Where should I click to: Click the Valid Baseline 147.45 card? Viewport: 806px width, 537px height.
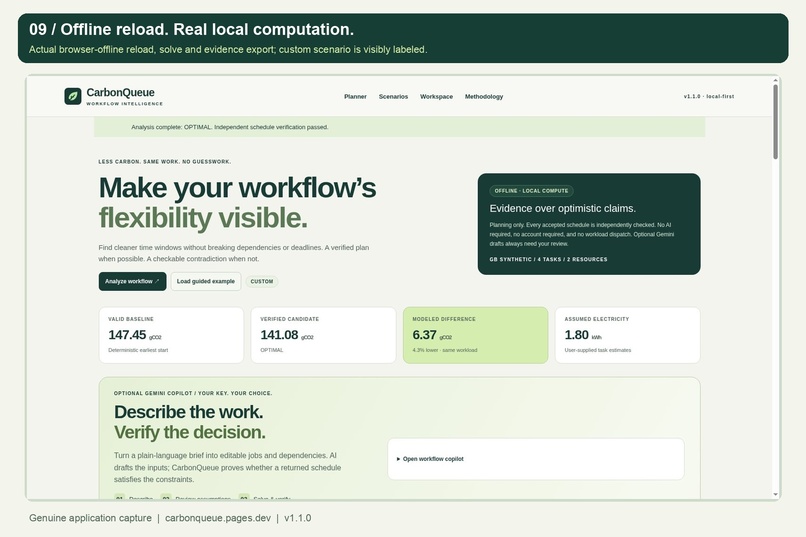[x=171, y=335]
